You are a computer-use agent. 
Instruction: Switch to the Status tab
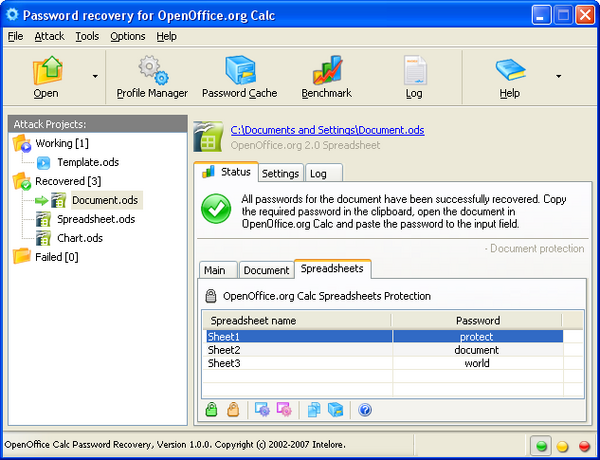coord(226,172)
